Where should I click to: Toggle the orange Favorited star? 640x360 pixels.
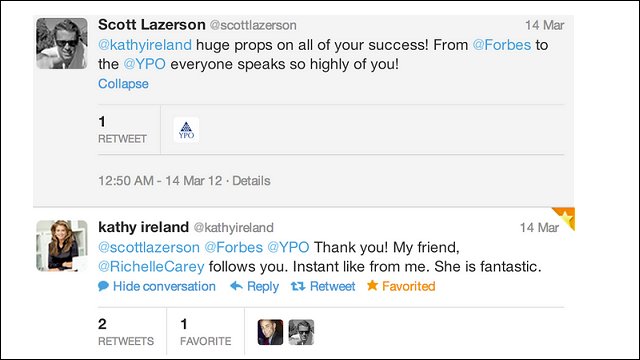click(x=372, y=285)
